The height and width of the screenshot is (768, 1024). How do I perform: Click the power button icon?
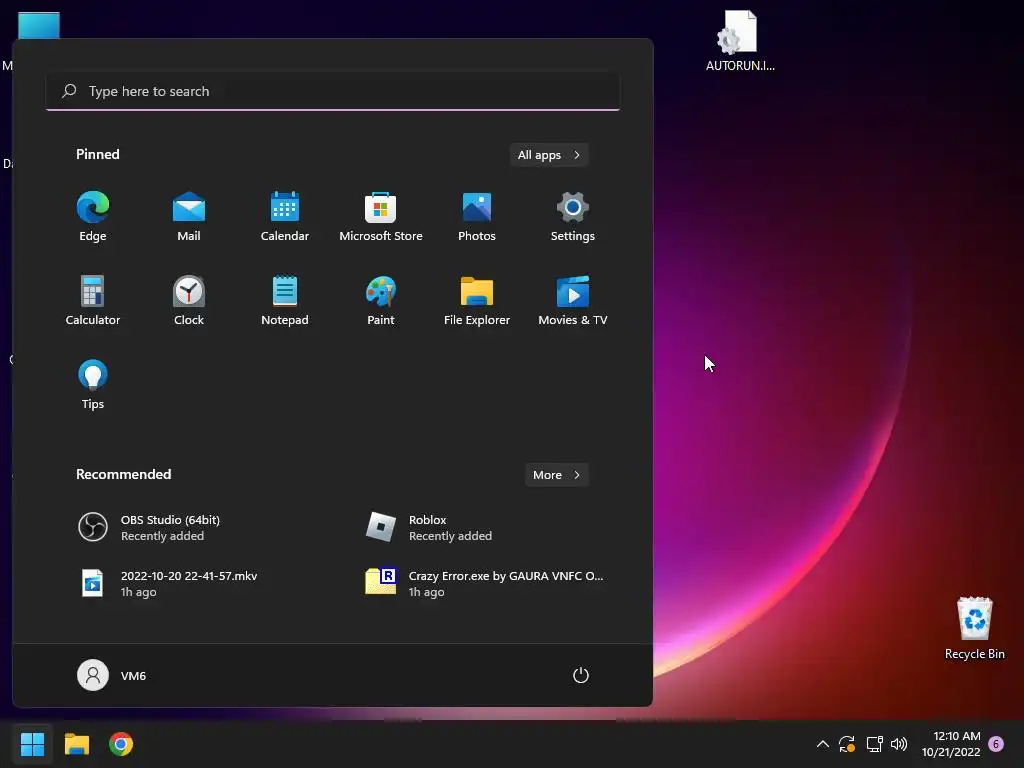click(x=581, y=675)
